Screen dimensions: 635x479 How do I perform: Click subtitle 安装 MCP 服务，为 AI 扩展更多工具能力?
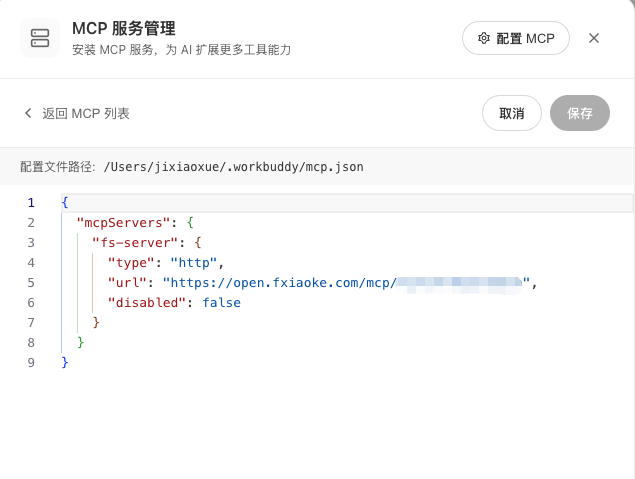tap(181, 50)
